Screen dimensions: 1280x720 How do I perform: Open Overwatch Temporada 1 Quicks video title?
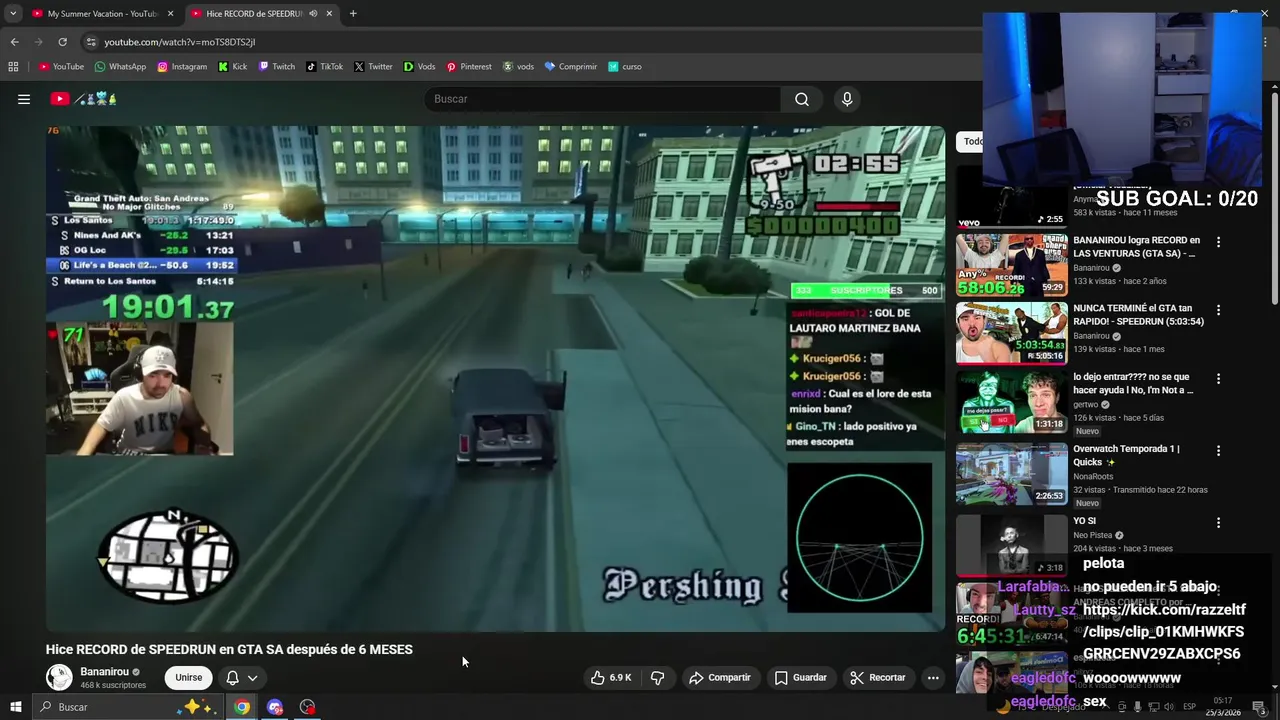click(x=1126, y=455)
